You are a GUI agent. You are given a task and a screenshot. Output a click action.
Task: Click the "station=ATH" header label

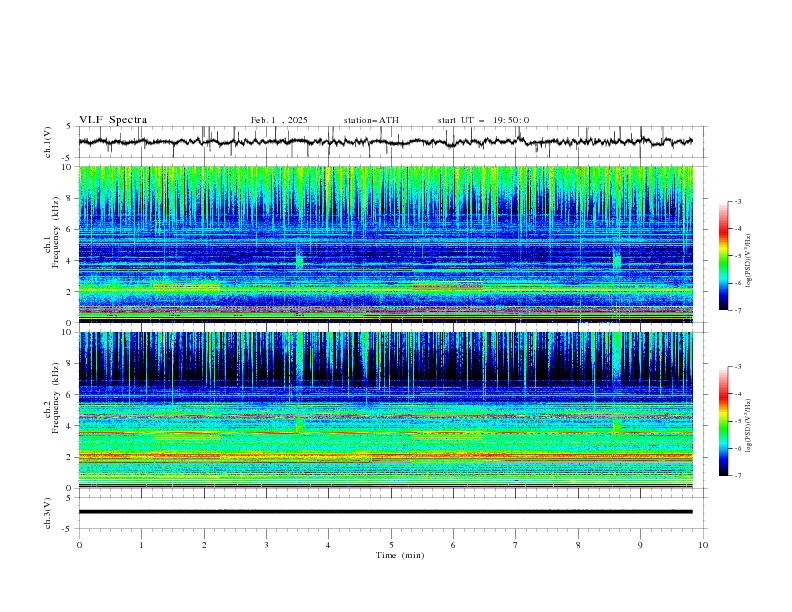coord(371,120)
